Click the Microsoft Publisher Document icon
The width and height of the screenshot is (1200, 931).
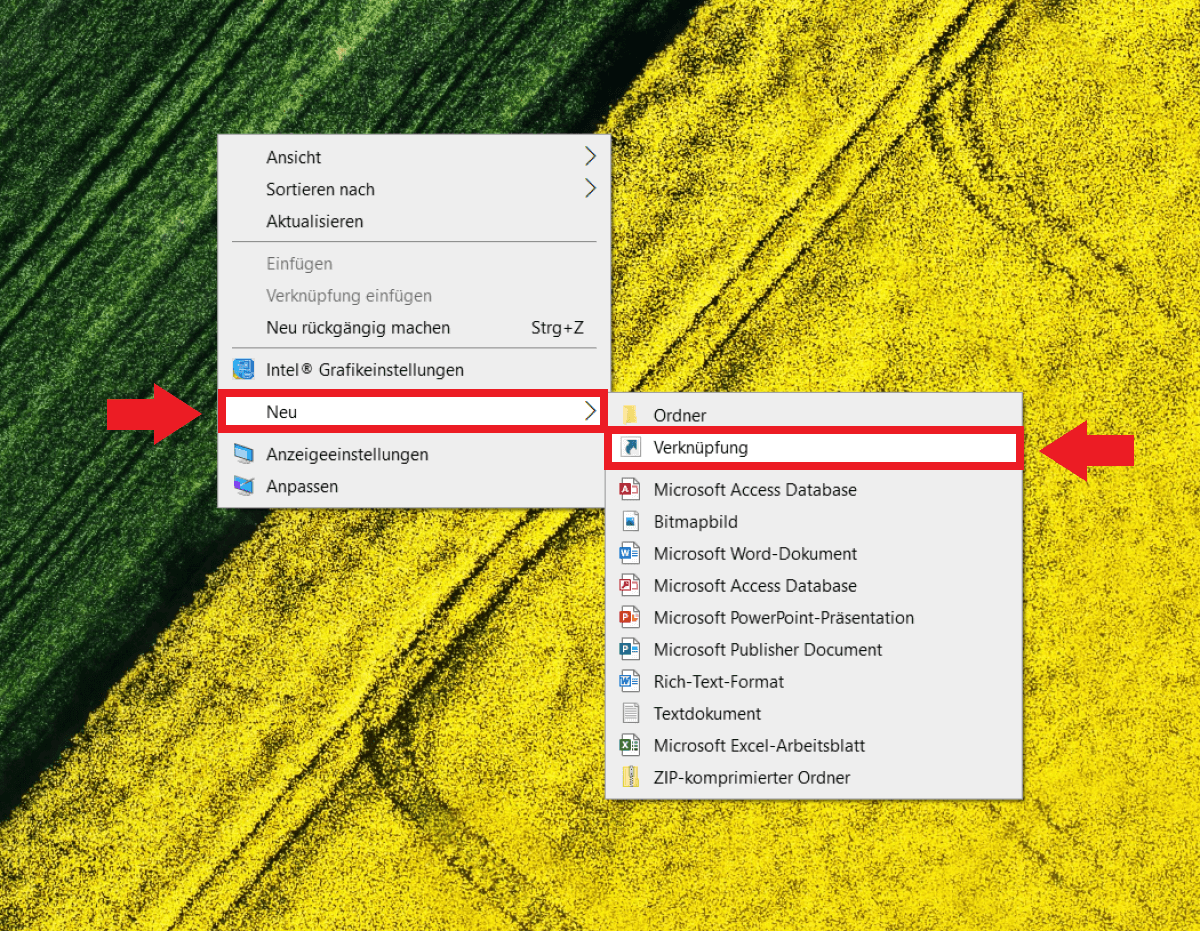point(630,649)
